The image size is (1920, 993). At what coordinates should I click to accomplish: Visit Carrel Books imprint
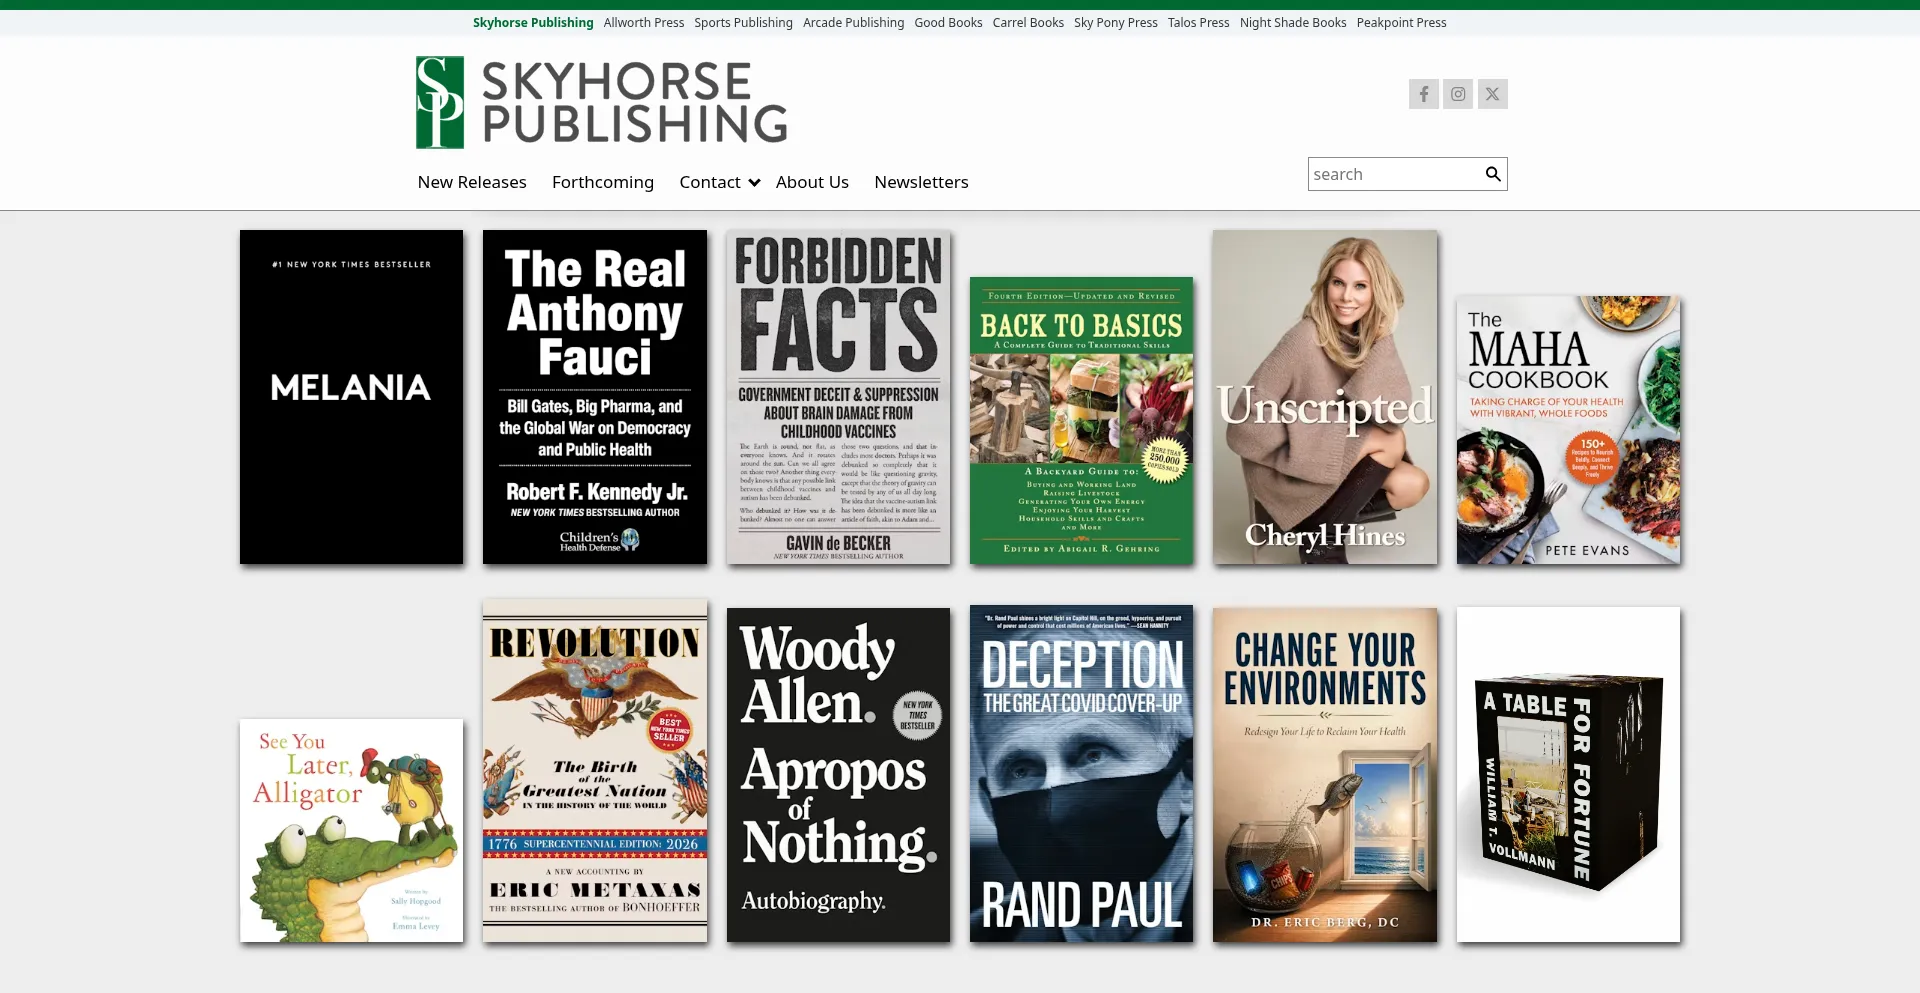[1028, 22]
